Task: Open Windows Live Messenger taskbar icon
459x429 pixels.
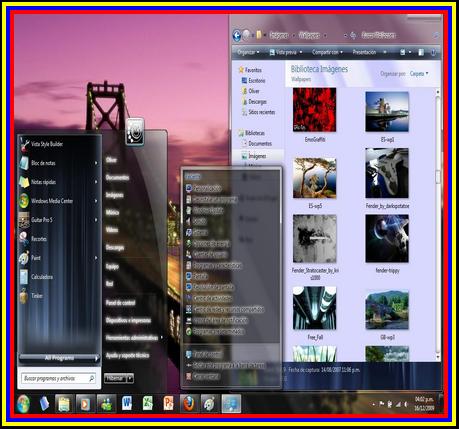Action: (x=106, y=404)
